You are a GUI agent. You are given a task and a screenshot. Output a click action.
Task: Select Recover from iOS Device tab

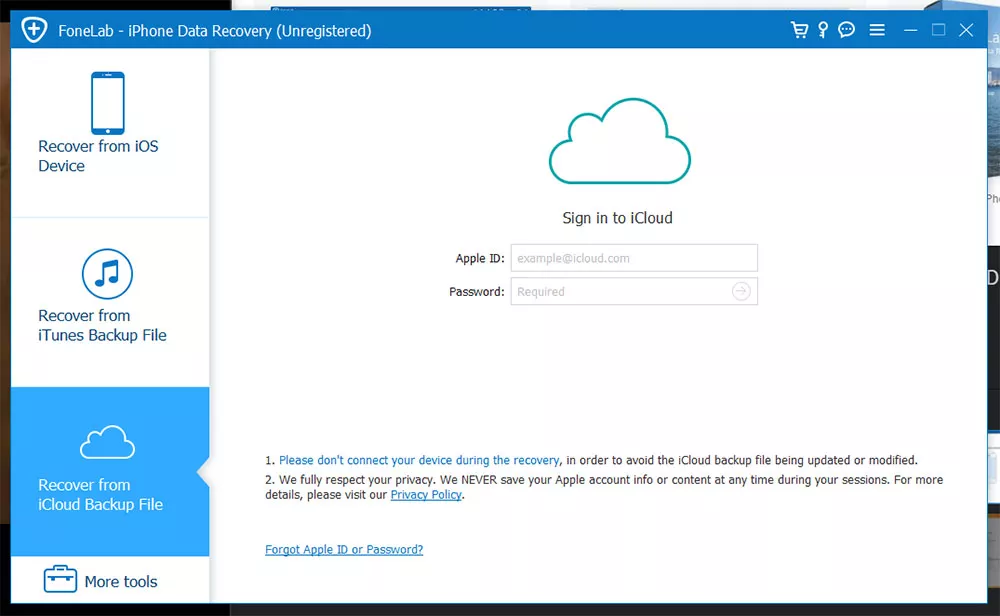(110, 134)
